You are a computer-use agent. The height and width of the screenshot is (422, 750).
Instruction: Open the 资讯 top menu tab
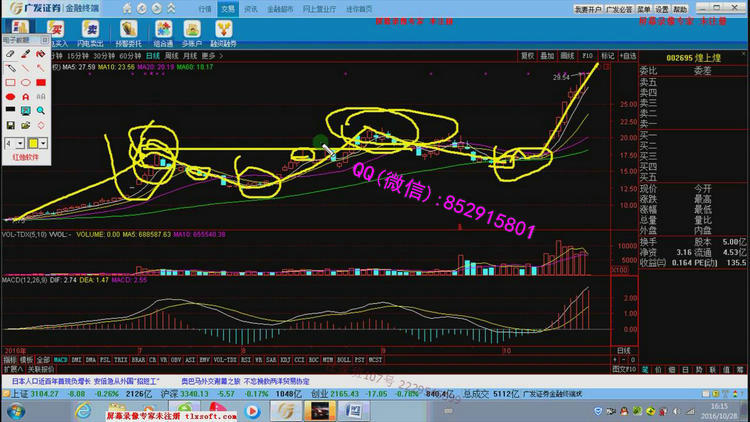click(x=250, y=8)
